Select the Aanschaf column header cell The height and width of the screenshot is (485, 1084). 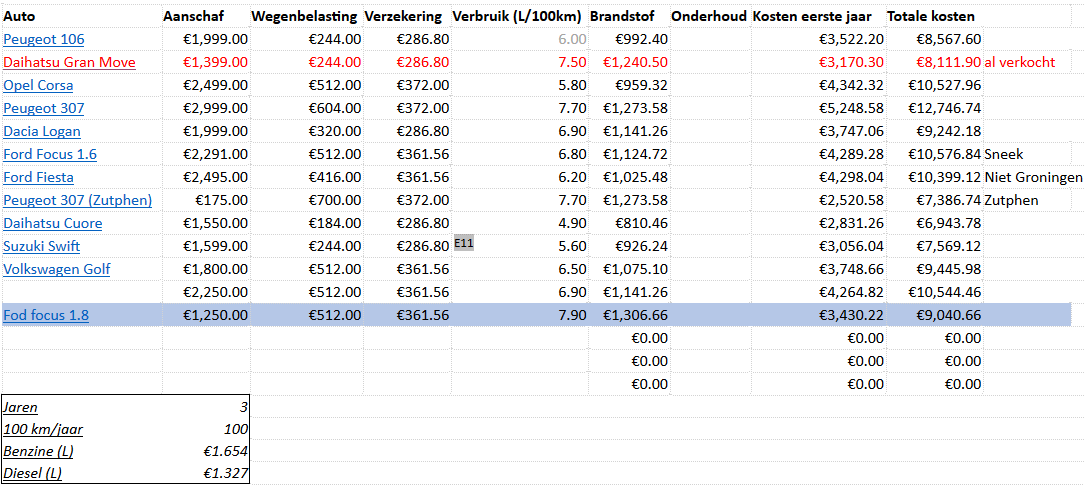pos(192,16)
